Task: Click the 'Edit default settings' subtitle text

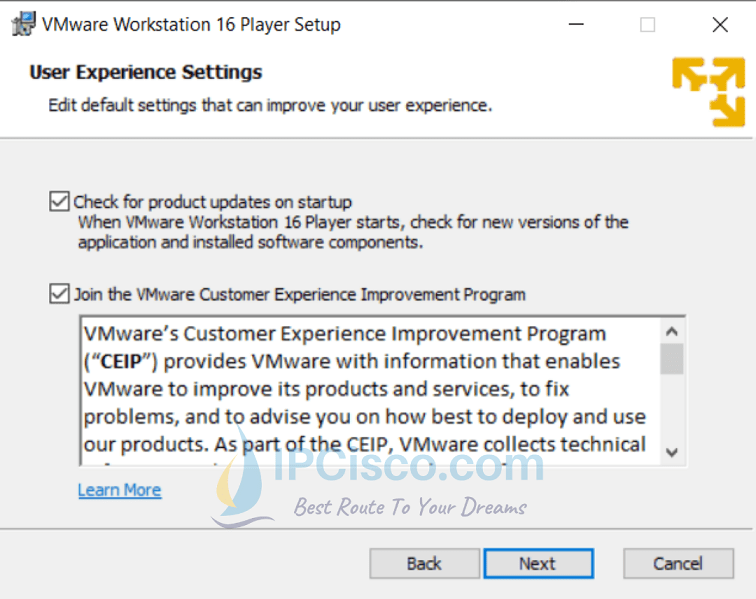Action: click(270, 105)
